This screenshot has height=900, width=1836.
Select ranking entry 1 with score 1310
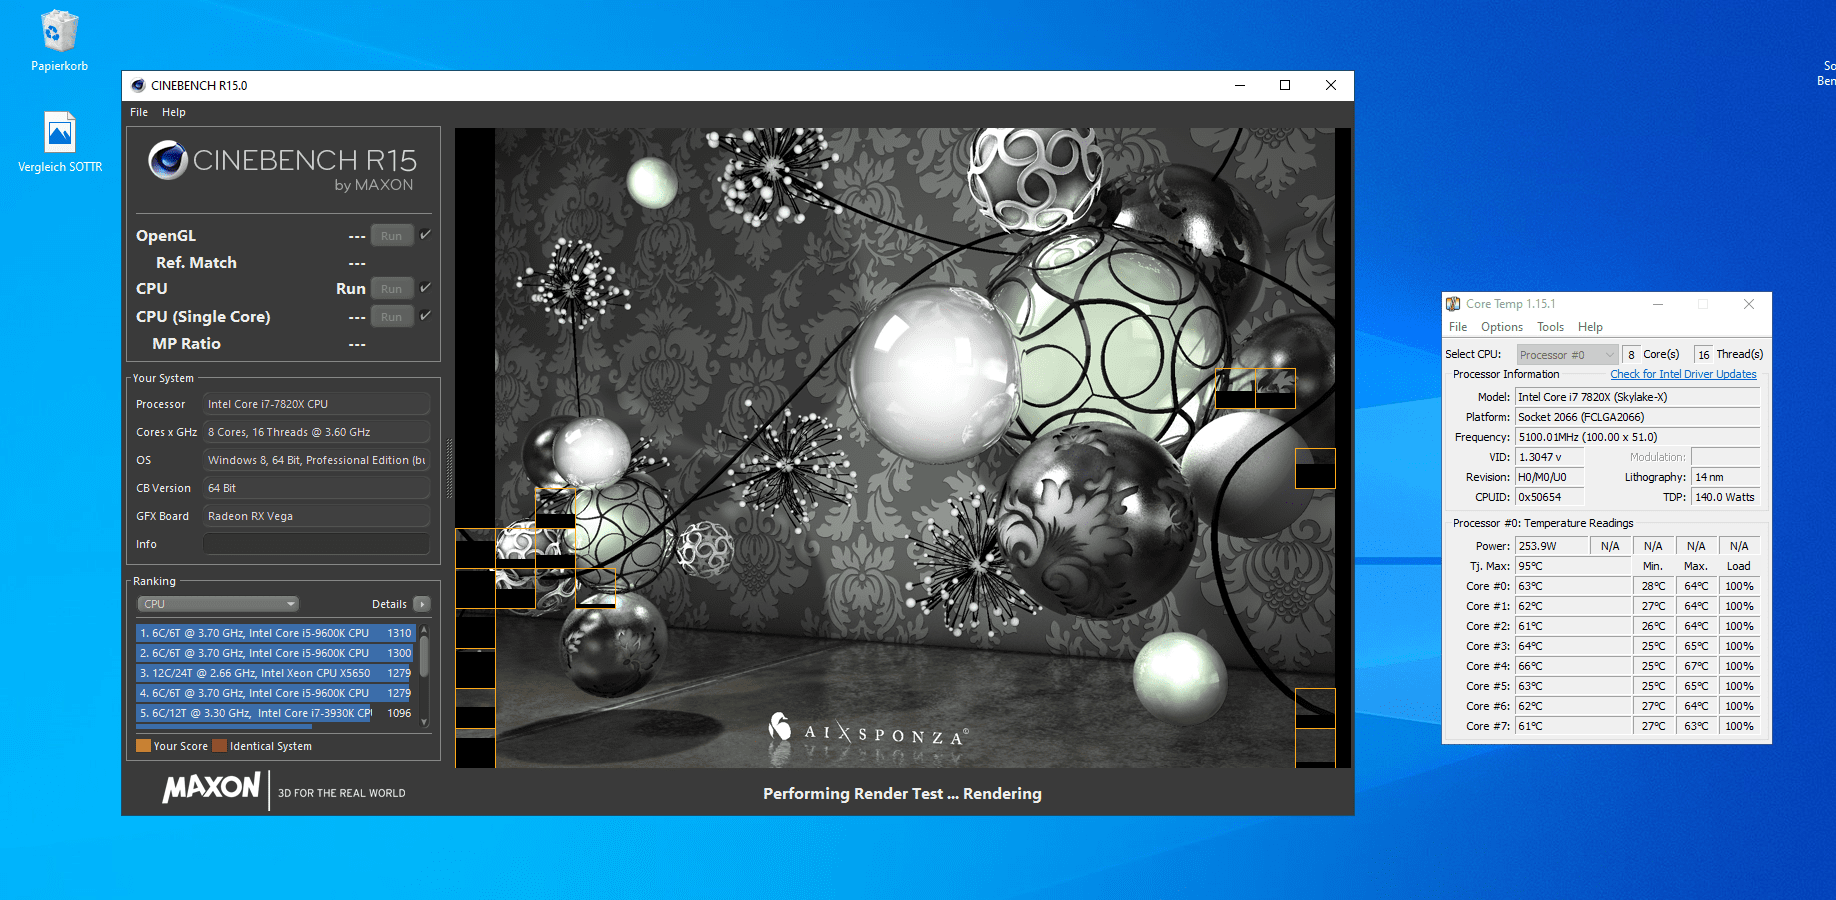click(275, 633)
